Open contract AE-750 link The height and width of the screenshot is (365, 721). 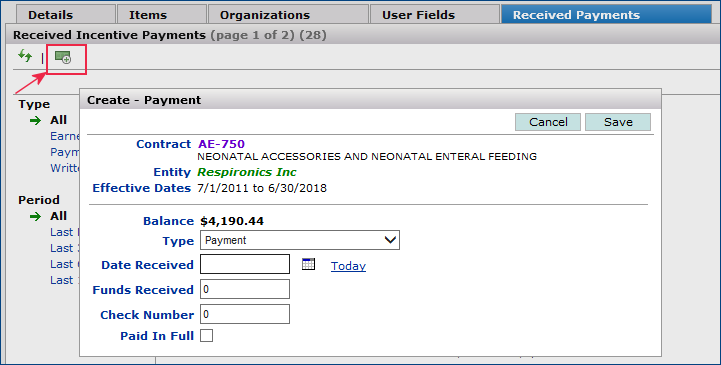(x=221, y=144)
